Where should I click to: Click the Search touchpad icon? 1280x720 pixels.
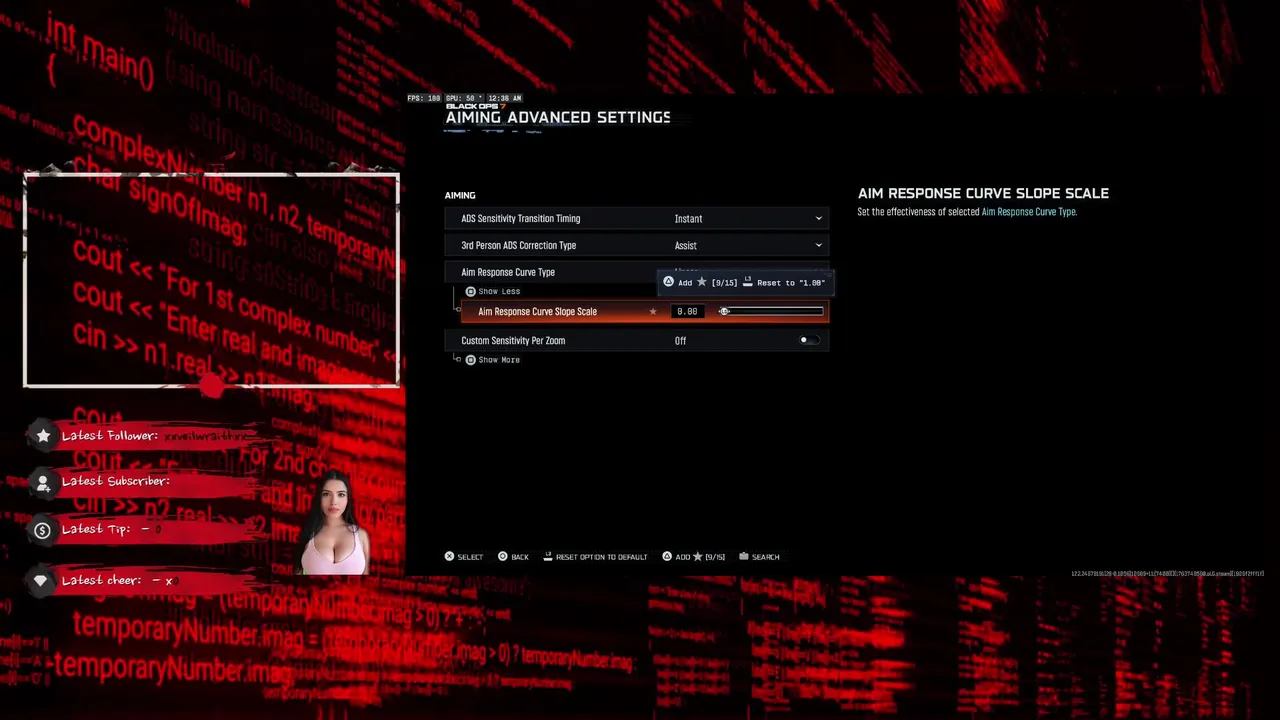[743, 556]
